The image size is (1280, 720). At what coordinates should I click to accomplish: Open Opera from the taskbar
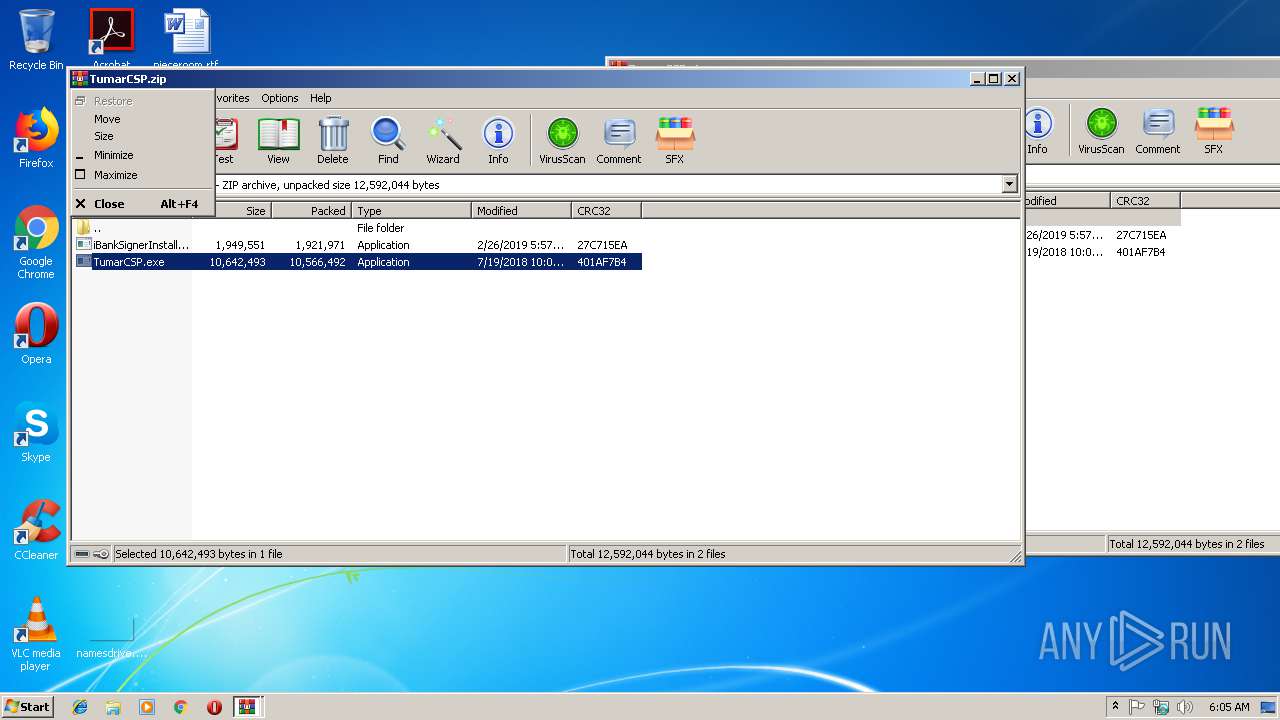214,707
